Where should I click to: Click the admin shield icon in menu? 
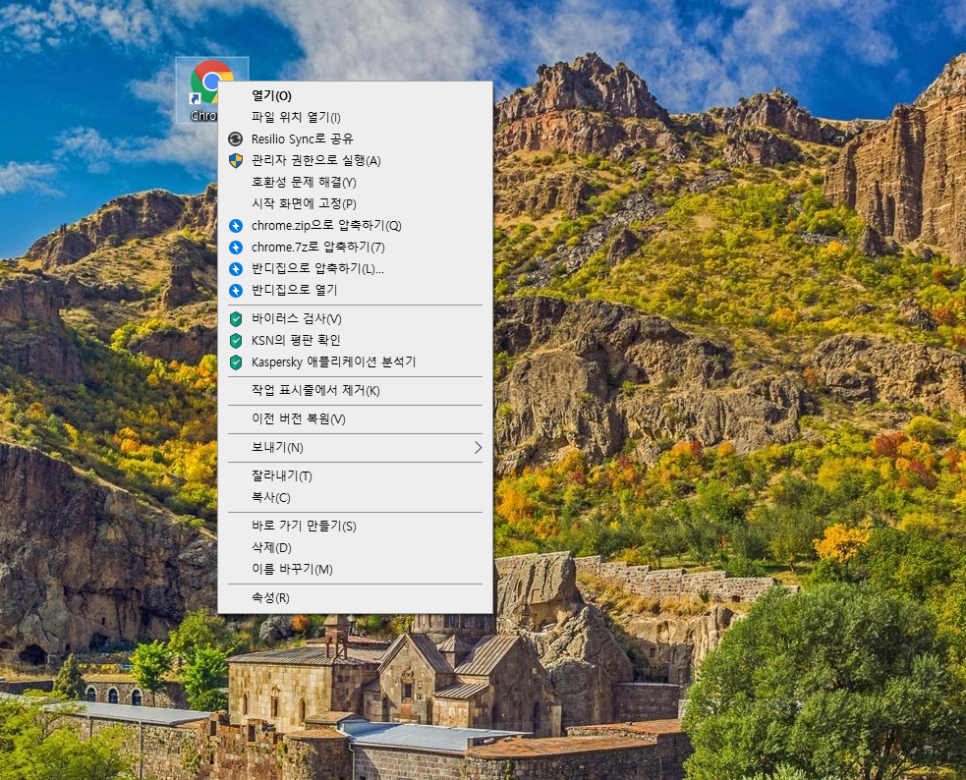[235, 160]
